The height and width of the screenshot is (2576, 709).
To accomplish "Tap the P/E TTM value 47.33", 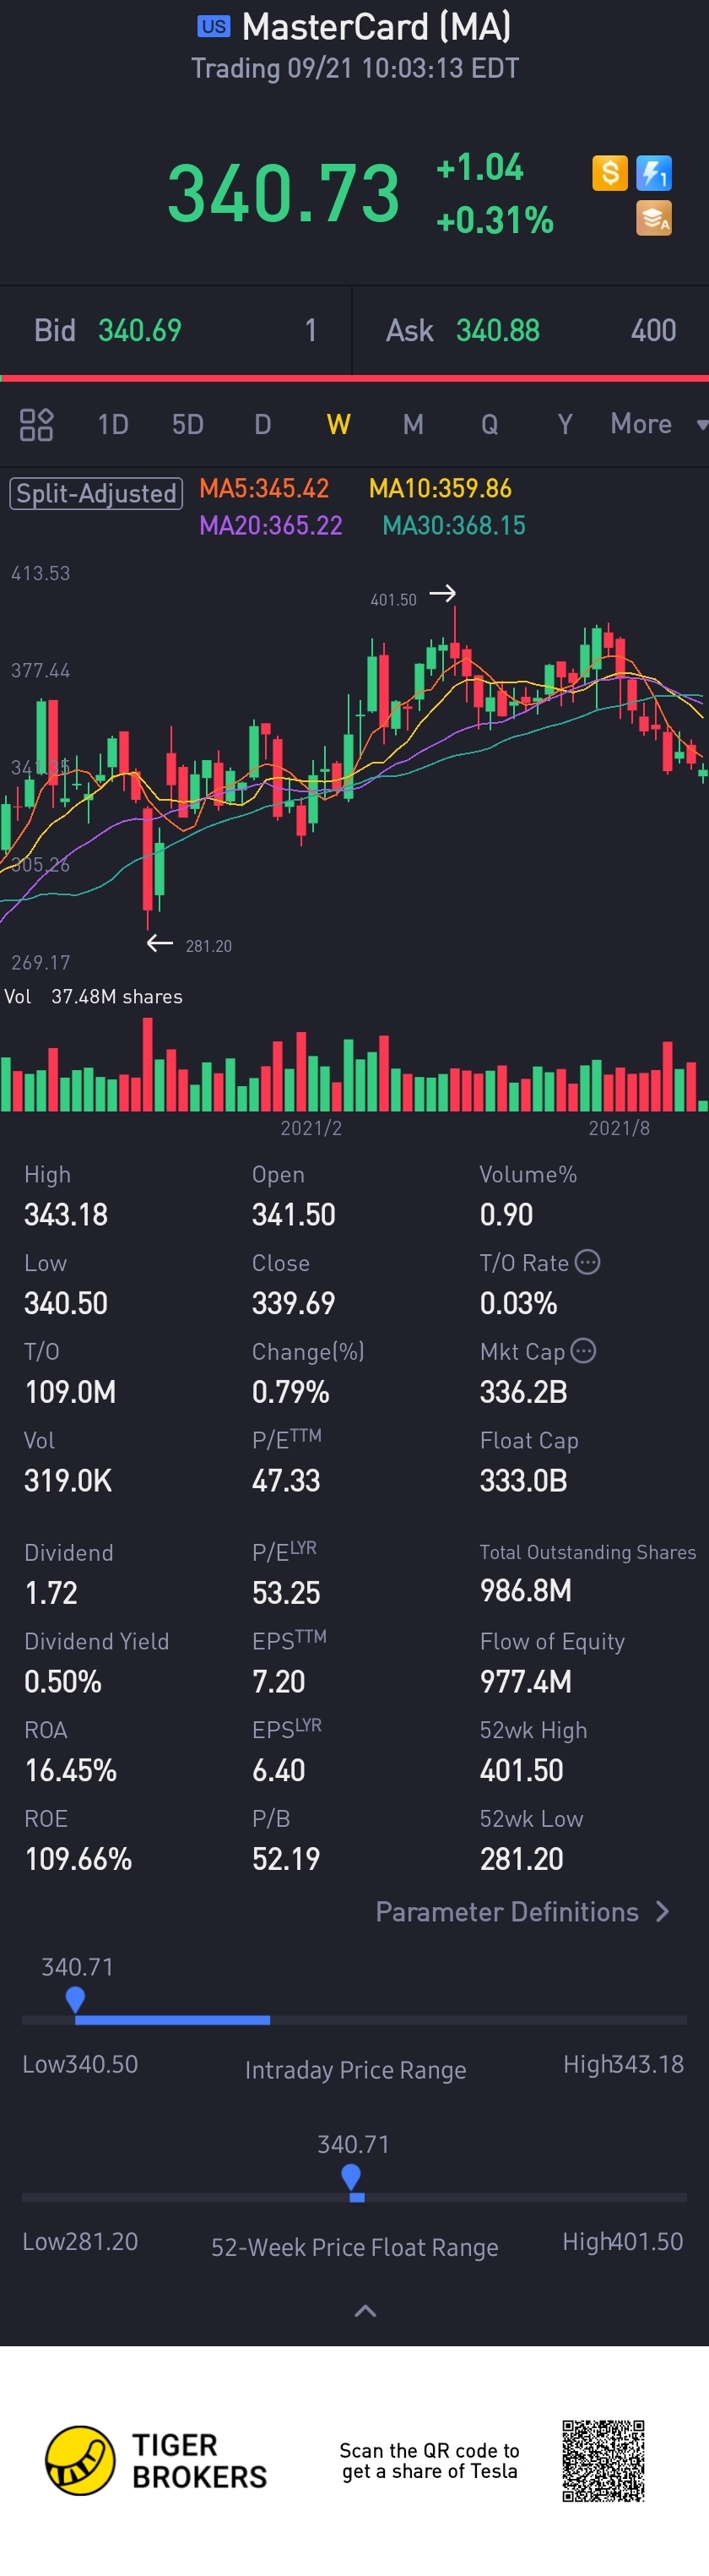I will [286, 1480].
